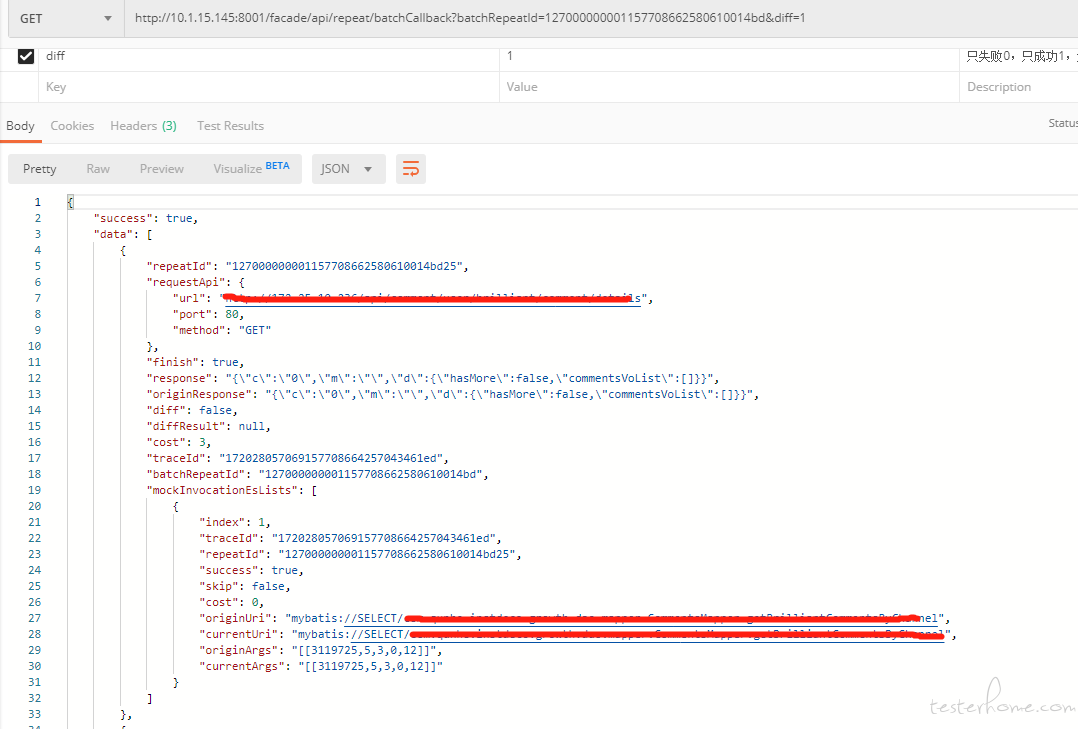Uncheck the diff parameter checkbox
1078x729 pixels.
click(x=26, y=56)
